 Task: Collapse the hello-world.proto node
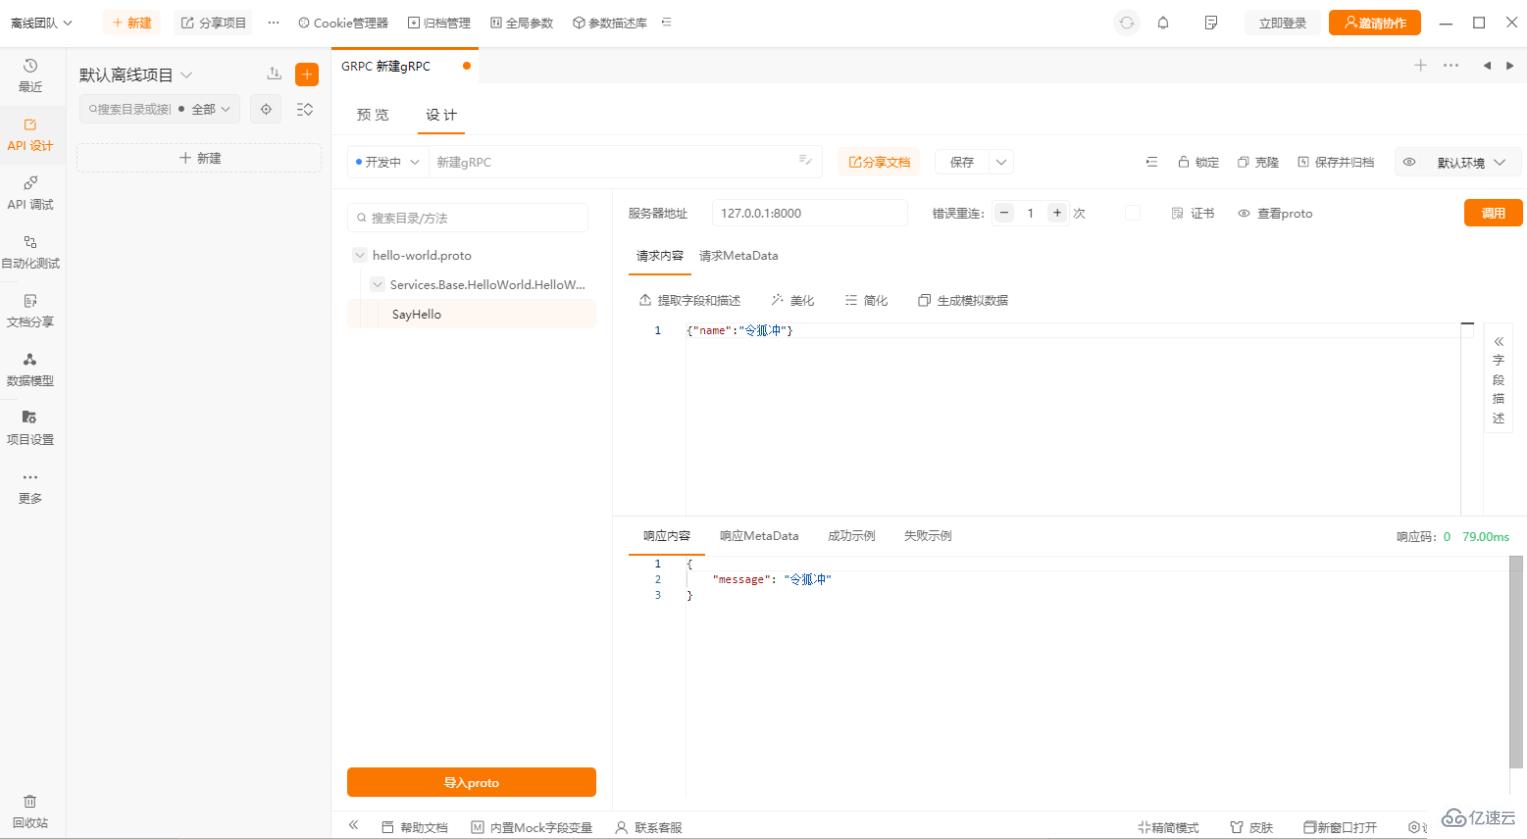coord(360,255)
